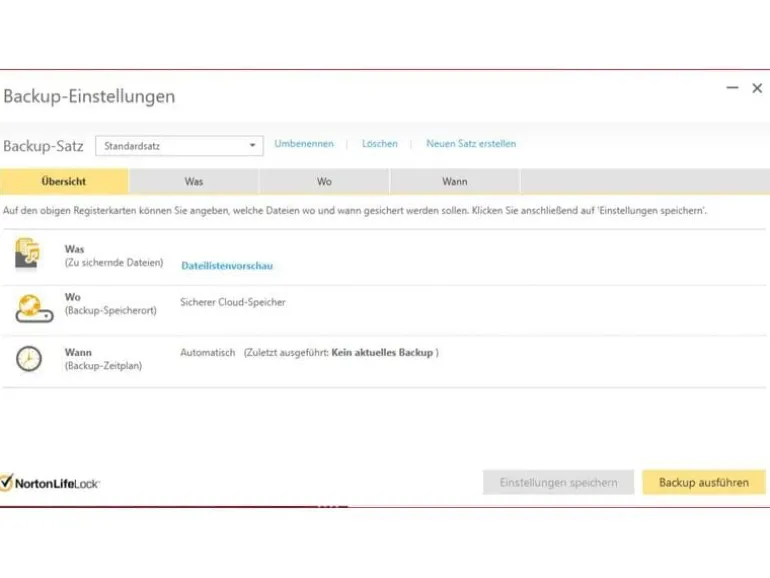Click Neuen Satz erstellen link
The image size is (770, 578).
tap(471, 144)
